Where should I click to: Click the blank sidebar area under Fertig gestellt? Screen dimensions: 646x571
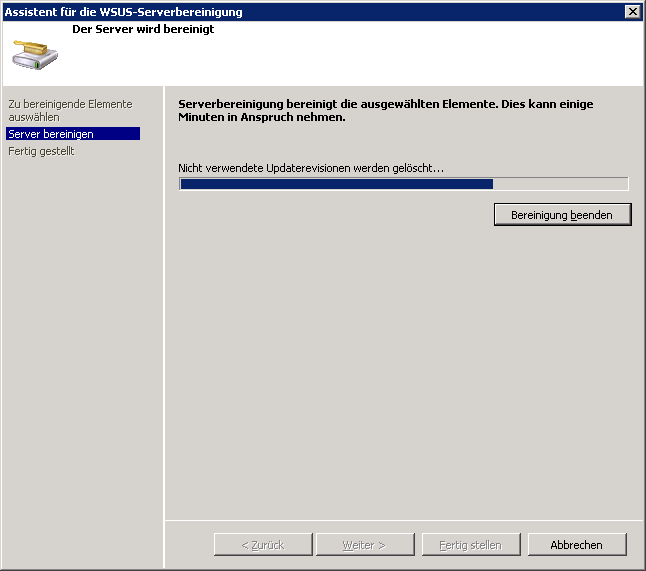coord(80,350)
